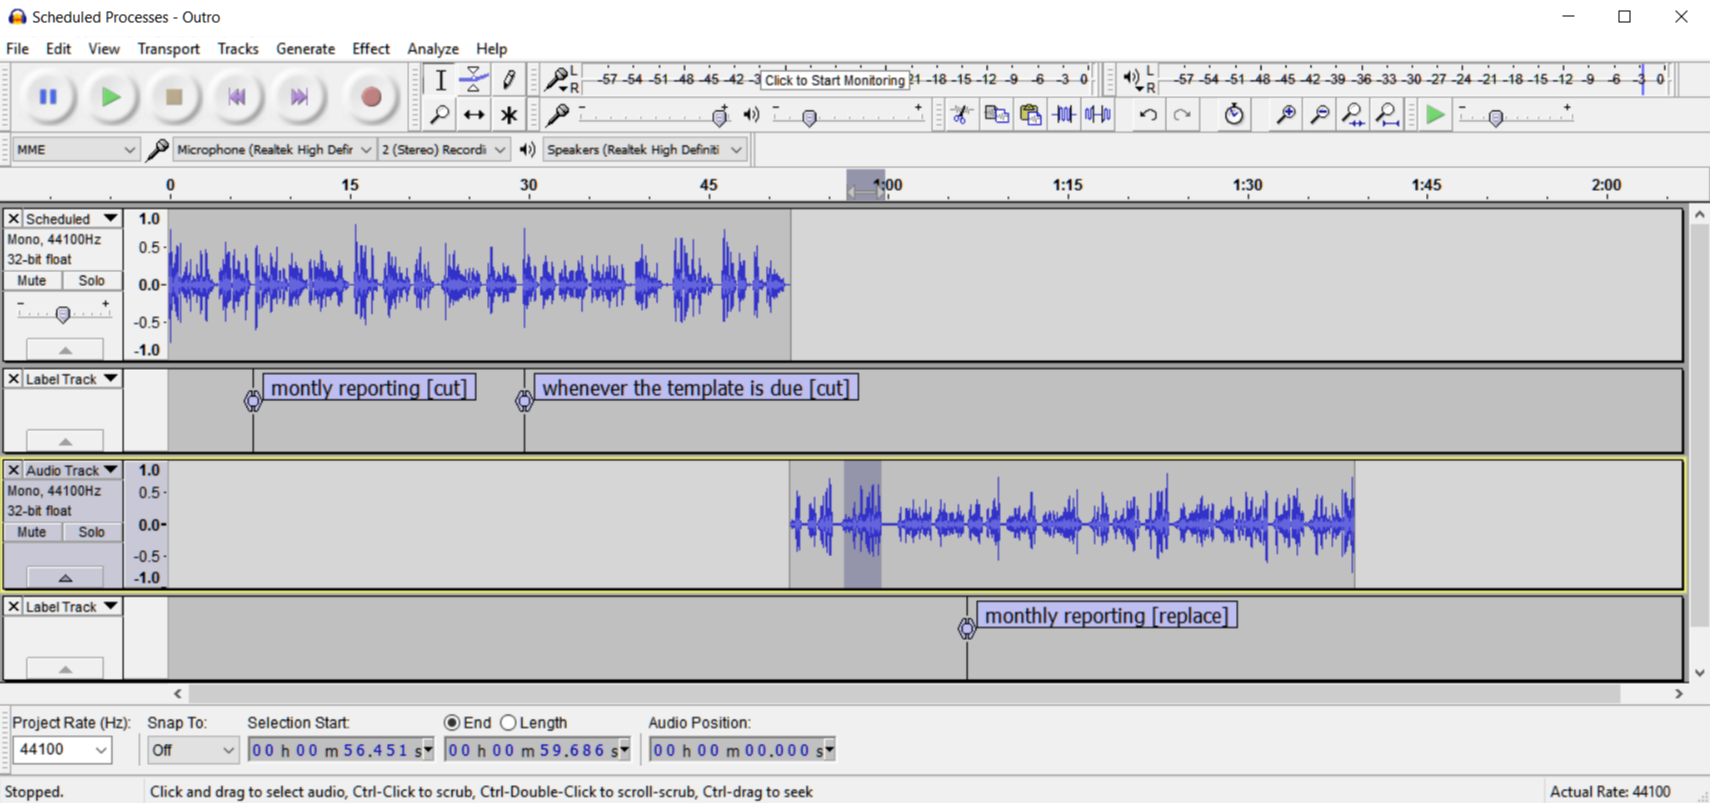Screen dimensions: 1710x803
Task: Click the Trim Audio icon
Action: point(1064,115)
